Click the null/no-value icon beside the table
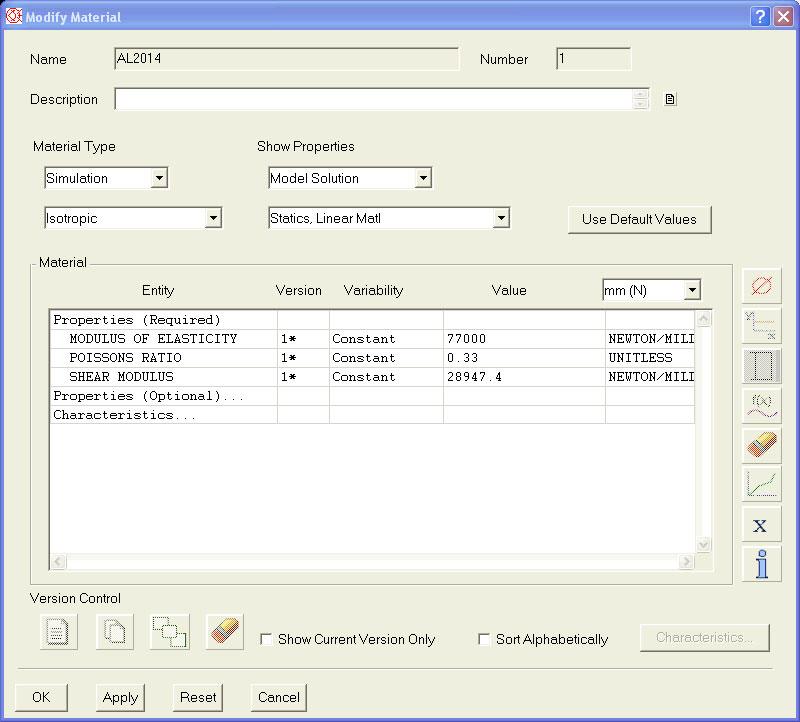The height and width of the screenshot is (722, 800). 761,286
